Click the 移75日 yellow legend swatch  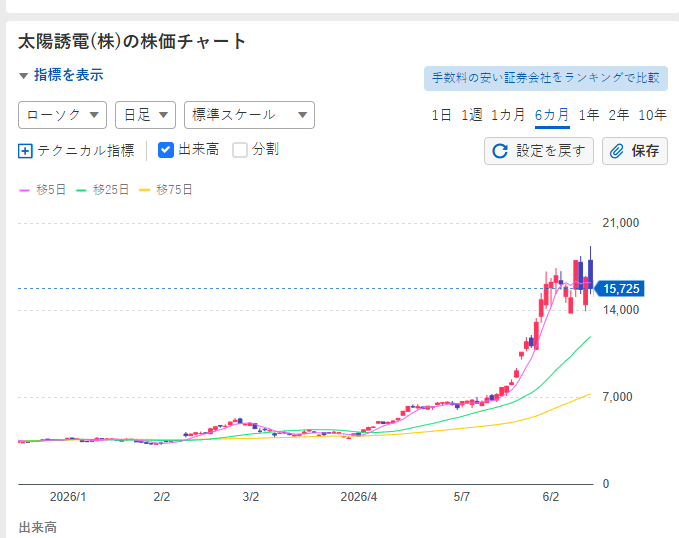(144, 190)
